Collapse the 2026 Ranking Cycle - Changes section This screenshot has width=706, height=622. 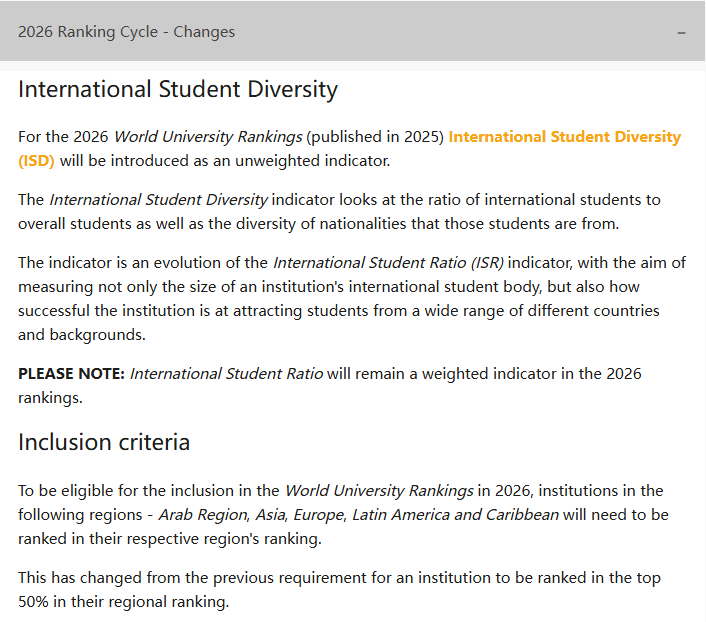click(352, 31)
